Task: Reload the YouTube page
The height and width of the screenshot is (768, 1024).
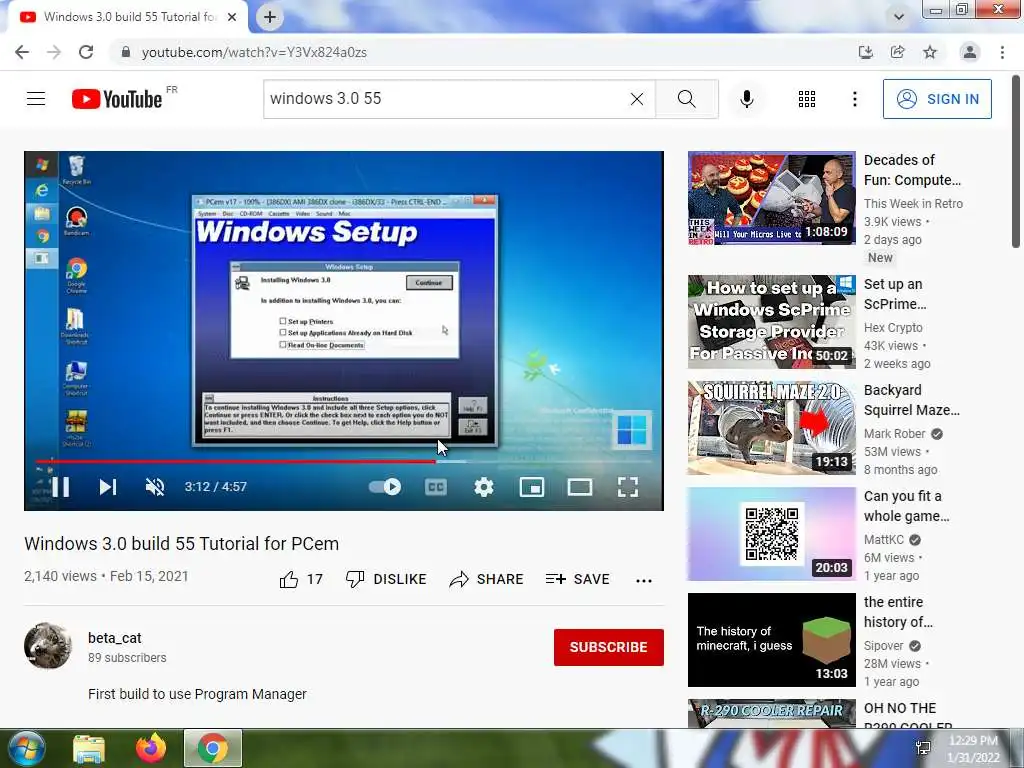Action: (x=86, y=52)
